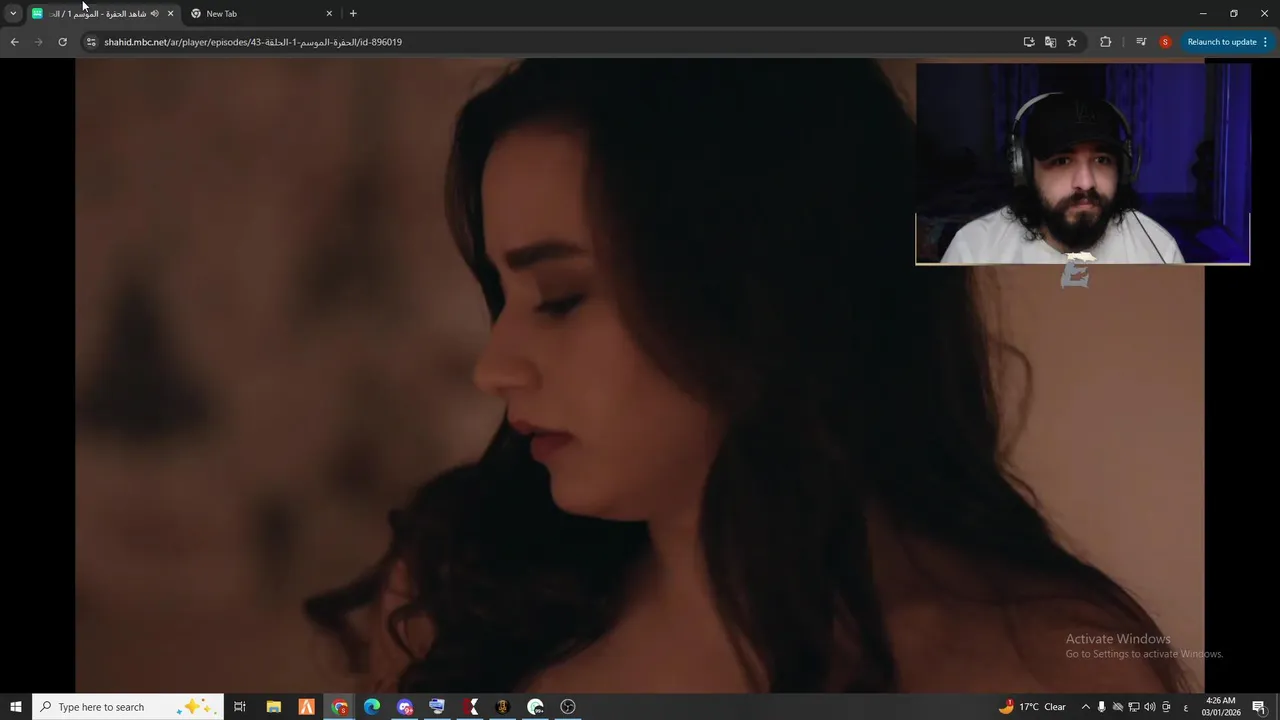Click Relaunch to update button

click(1221, 42)
